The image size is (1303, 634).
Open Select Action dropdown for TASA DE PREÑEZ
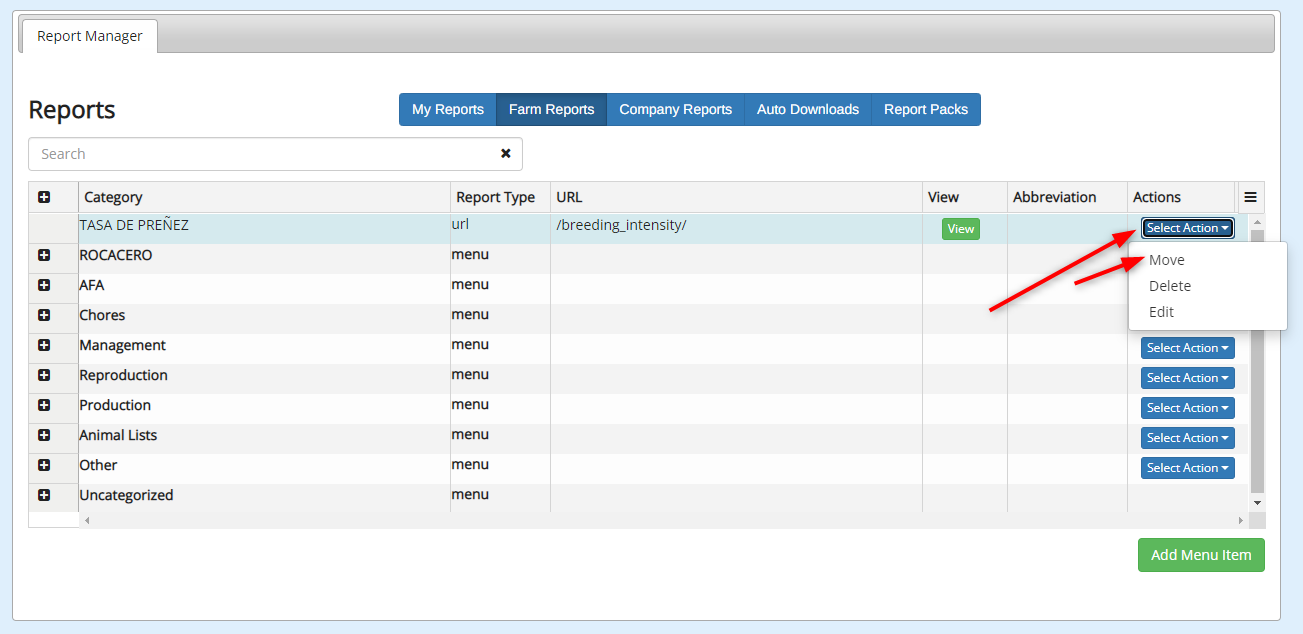point(1187,228)
